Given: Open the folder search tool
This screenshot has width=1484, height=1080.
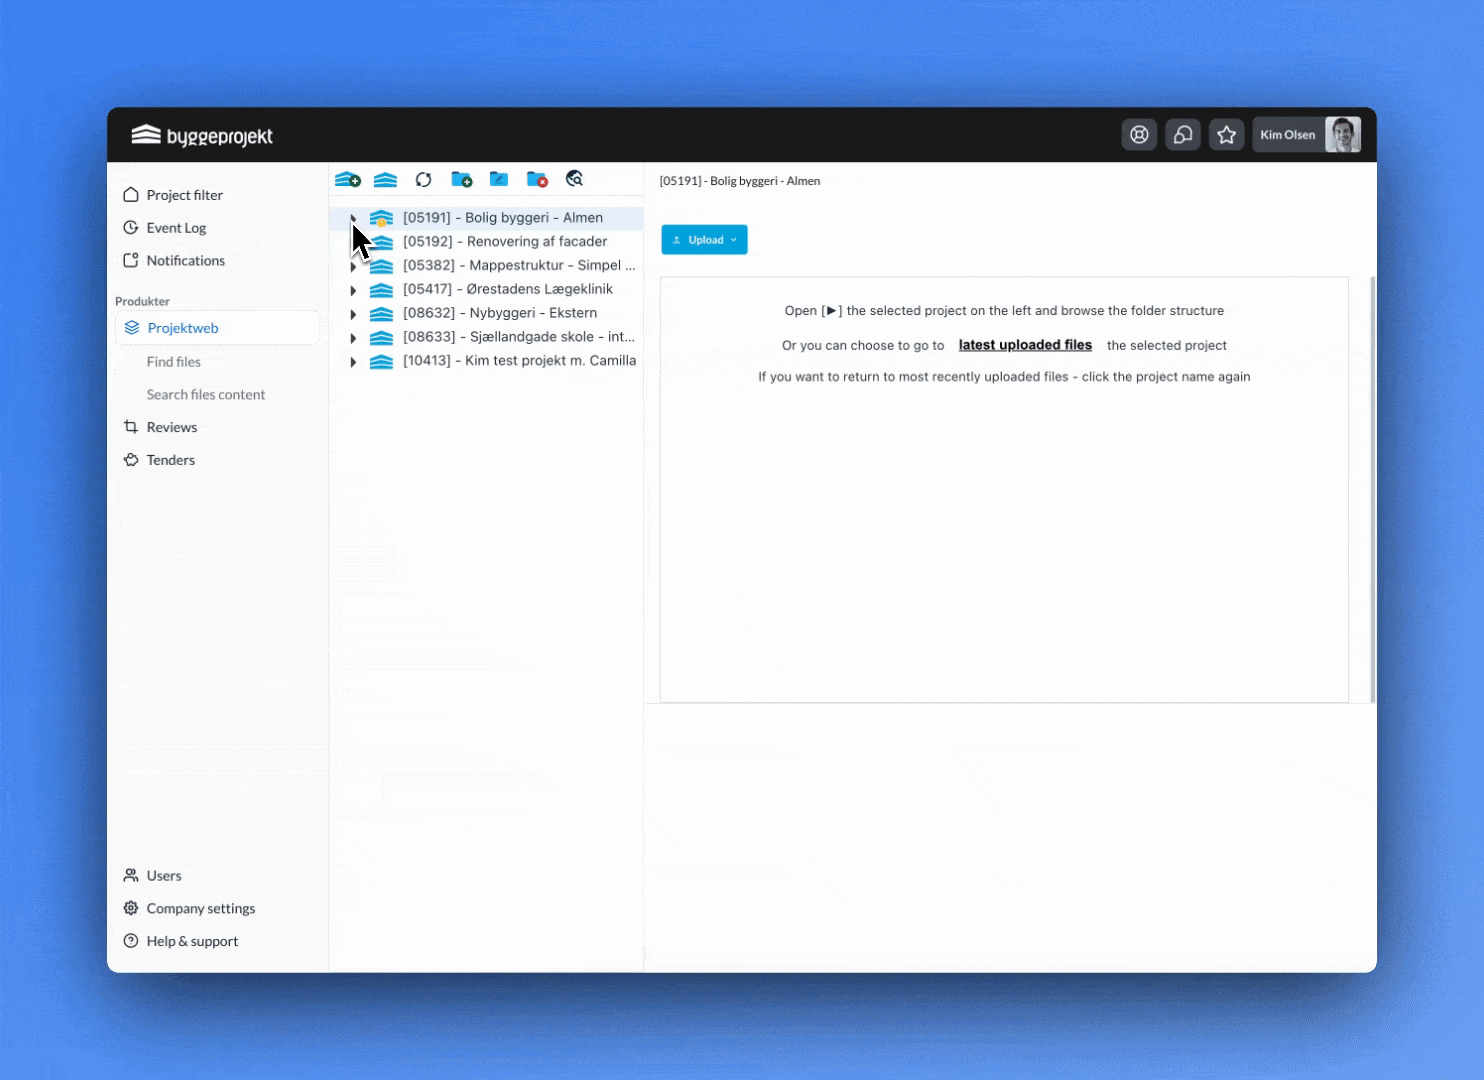Looking at the screenshot, I should tap(575, 179).
